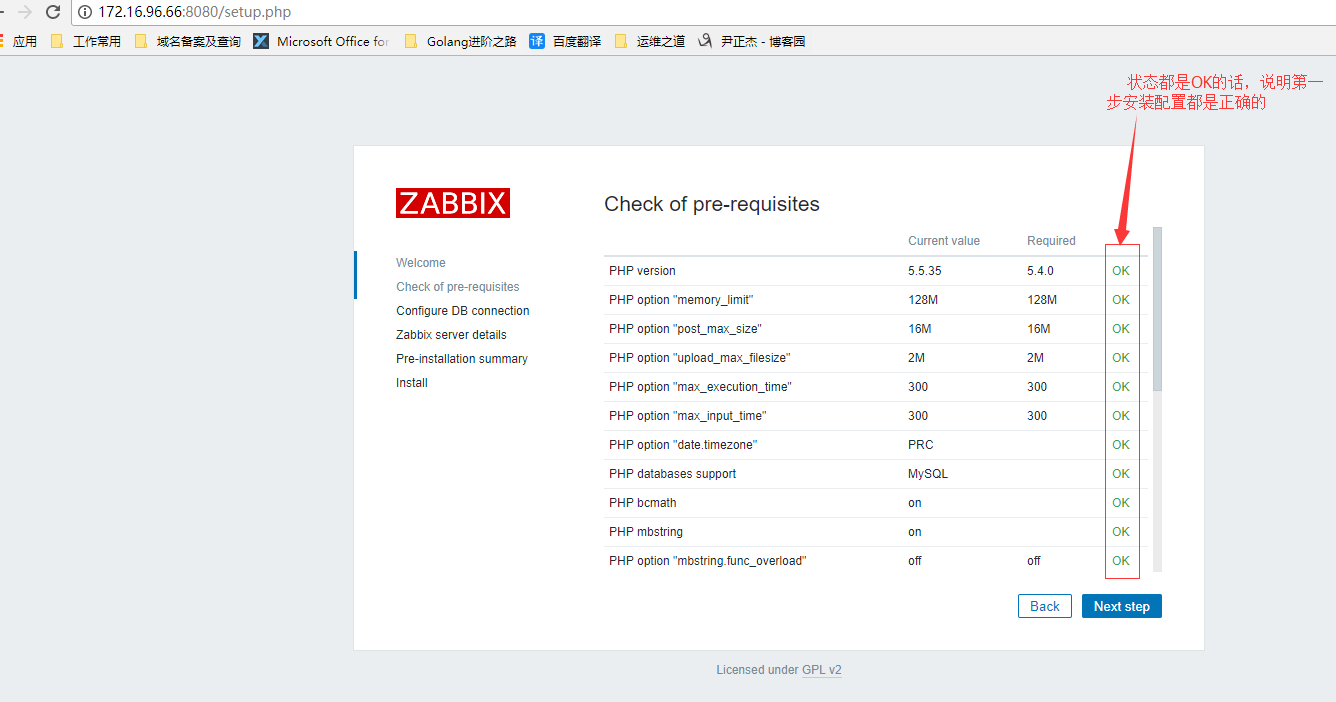Image resolution: width=1336 pixels, height=702 pixels.
Task: Open the Microsoft Office bookmark
Action: pyautogui.click(x=321, y=41)
